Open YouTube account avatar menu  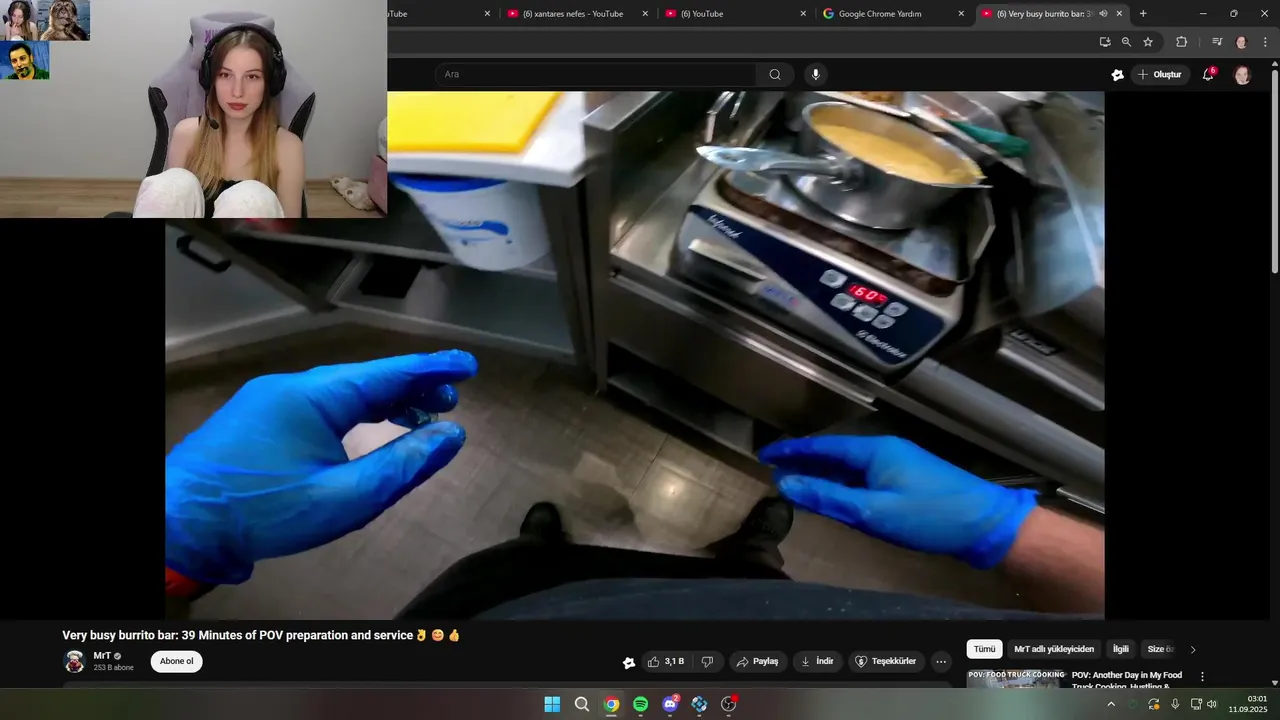tap(1242, 75)
